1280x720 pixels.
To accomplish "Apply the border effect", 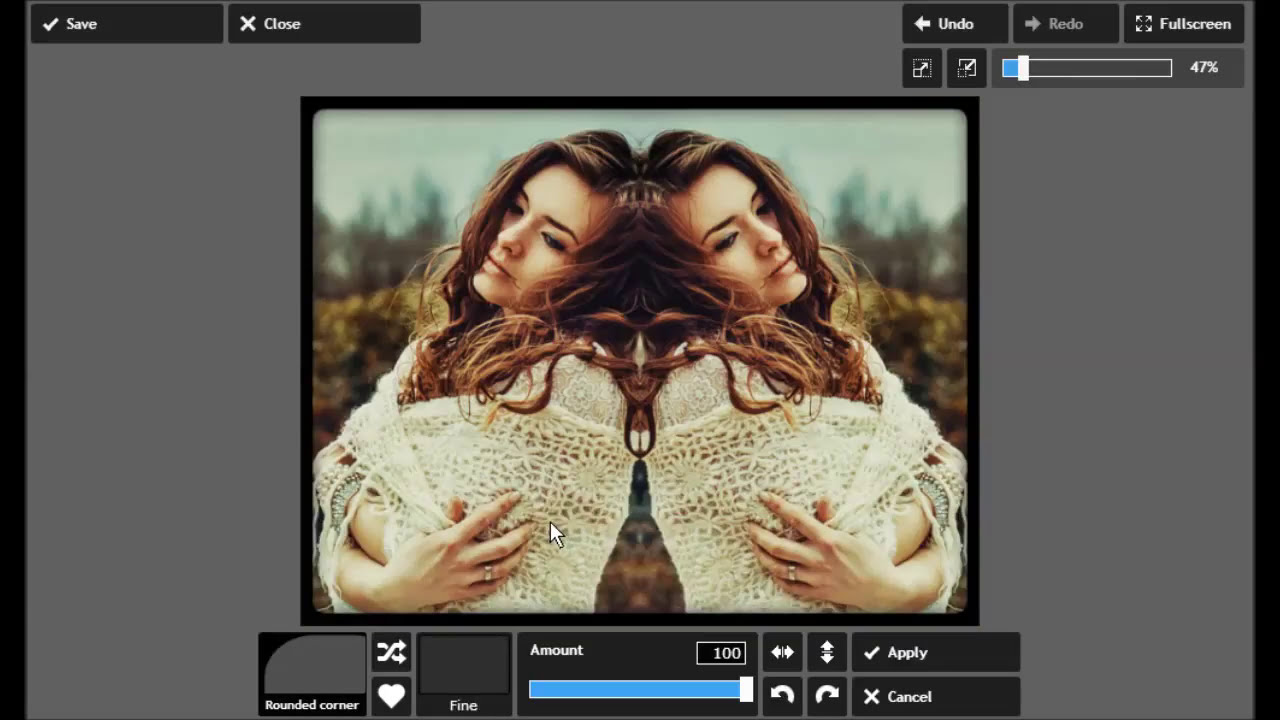I will (936, 652).
